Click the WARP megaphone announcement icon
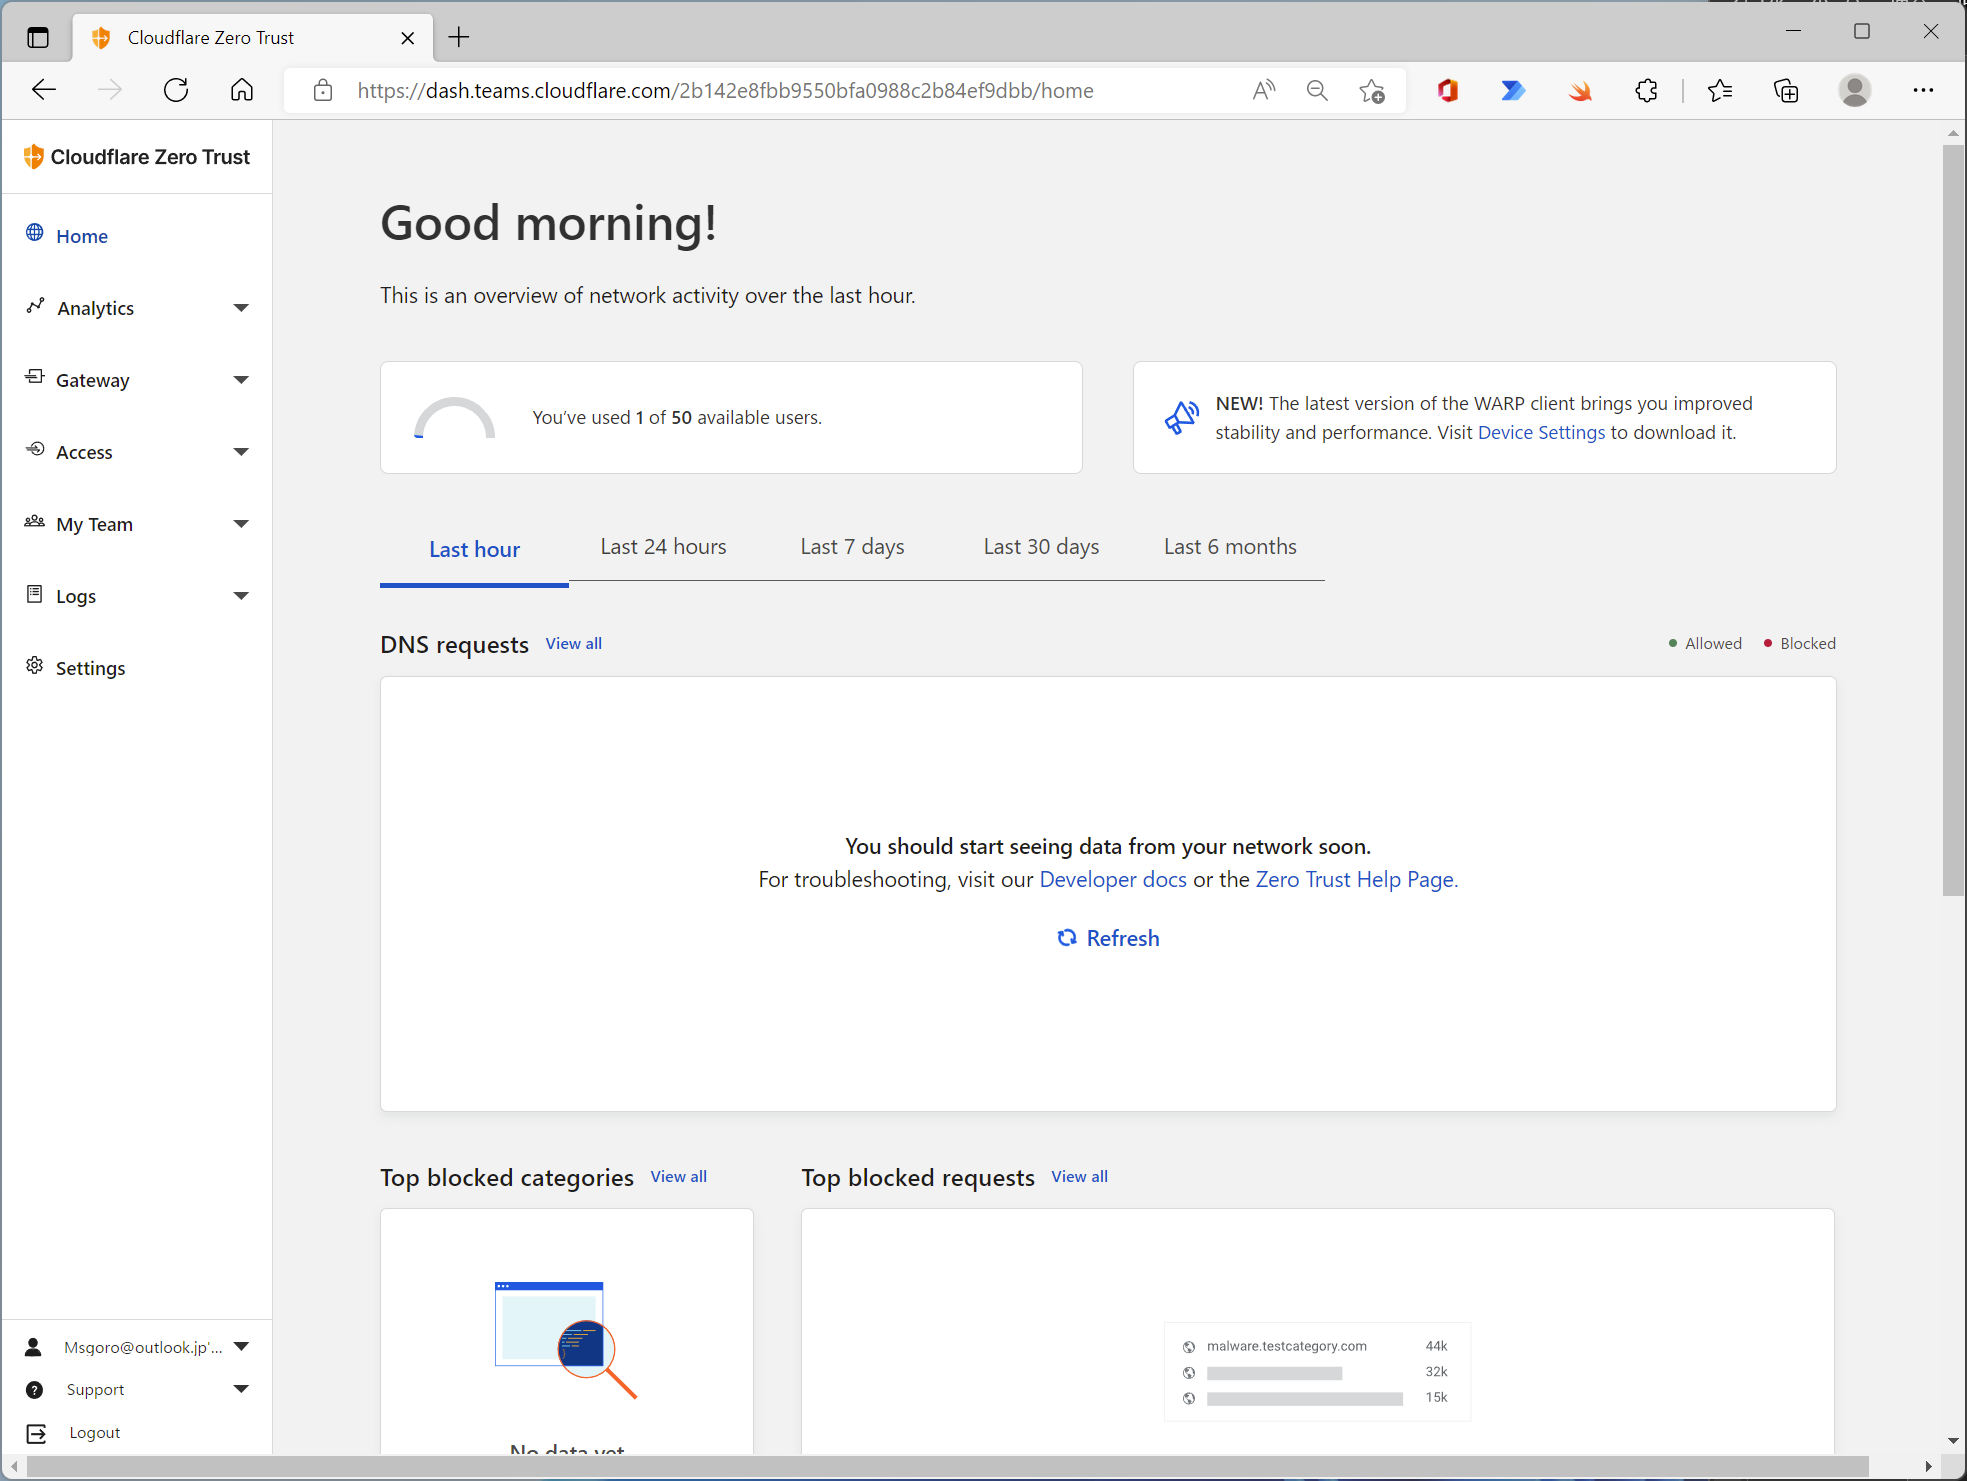 click(x=1181, y=417)
